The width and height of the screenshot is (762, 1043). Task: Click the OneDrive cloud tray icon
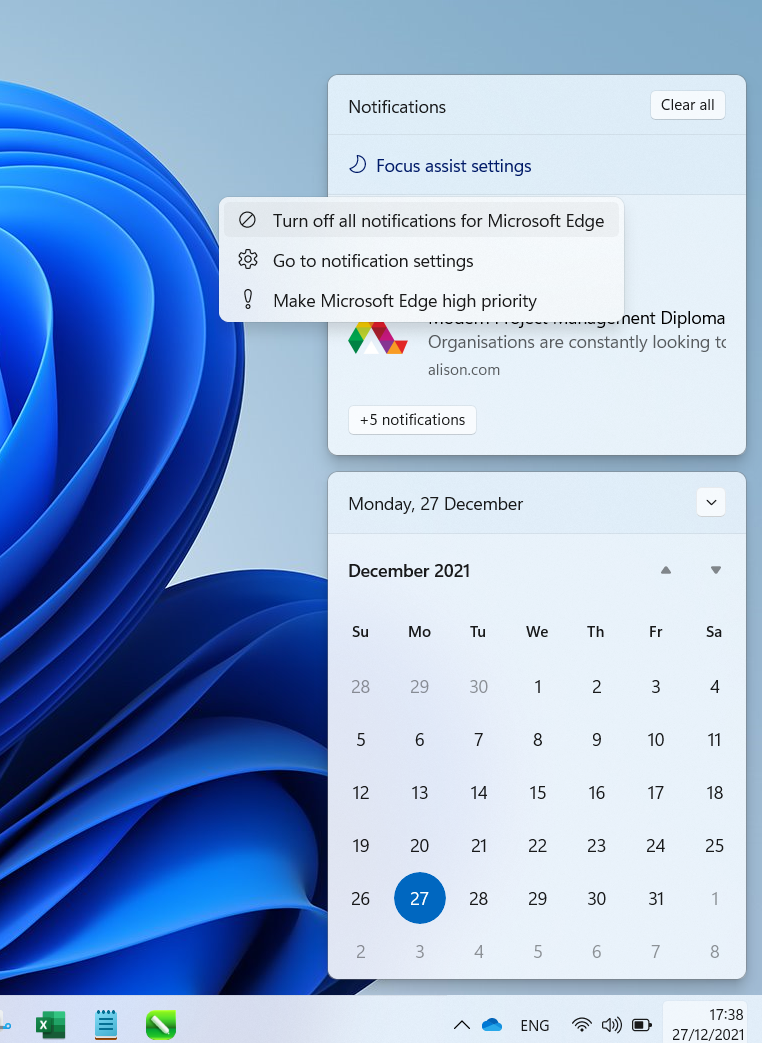491,1025
